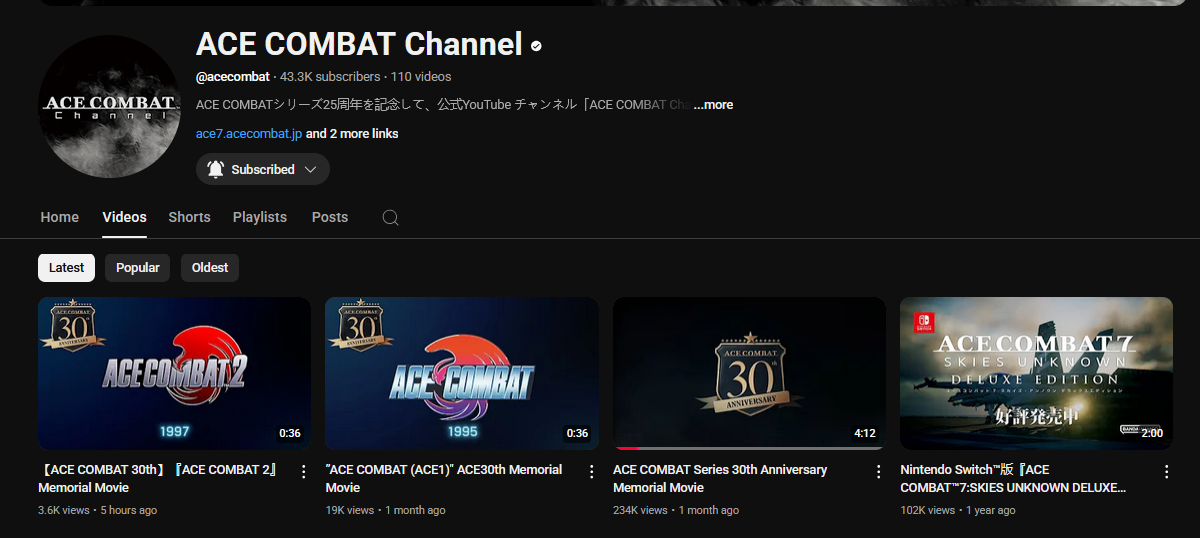Viewport: 1200px width, 538px height.
Task: Go to the Playlists tab
Action: point(260,217)
